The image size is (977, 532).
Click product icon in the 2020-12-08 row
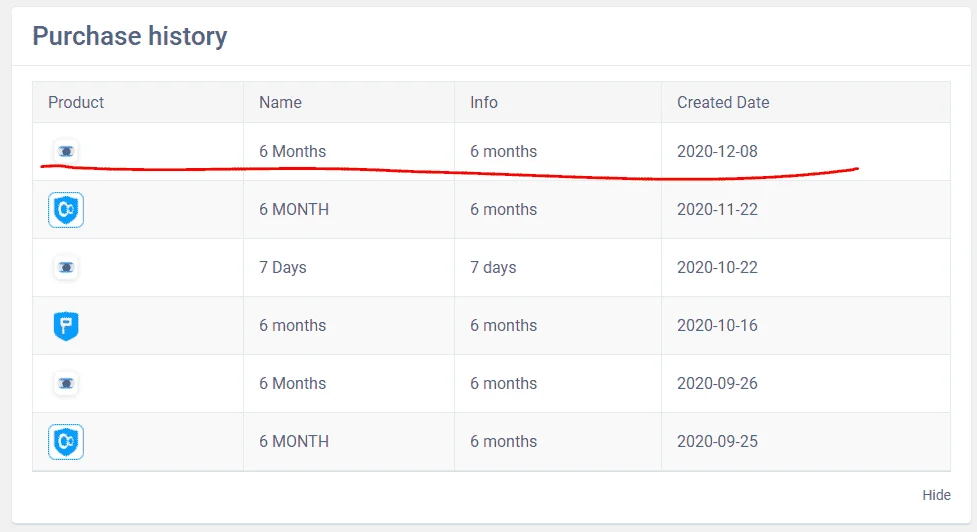(66, 151)
